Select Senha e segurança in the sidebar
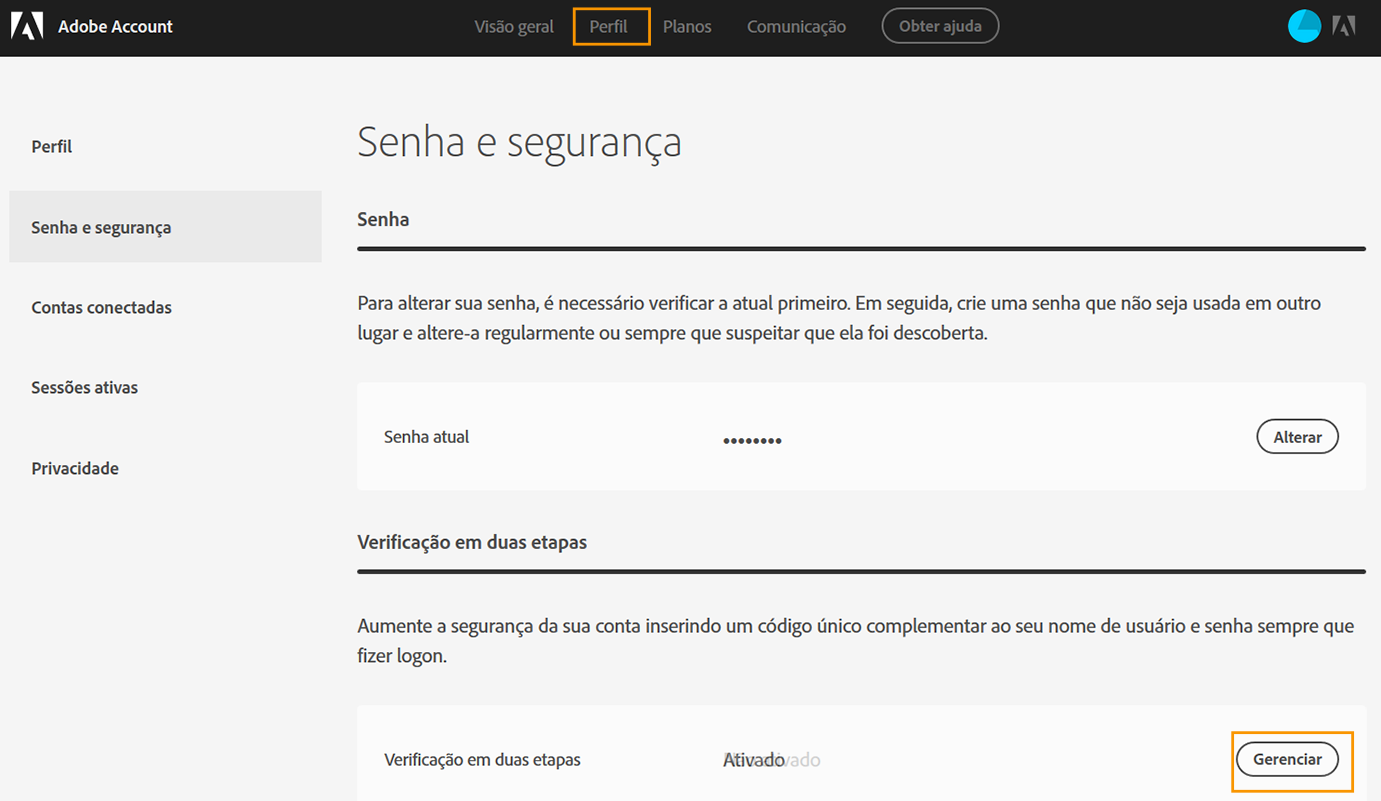Viewport: 1381px width, 801px height. tap(100, 227)
